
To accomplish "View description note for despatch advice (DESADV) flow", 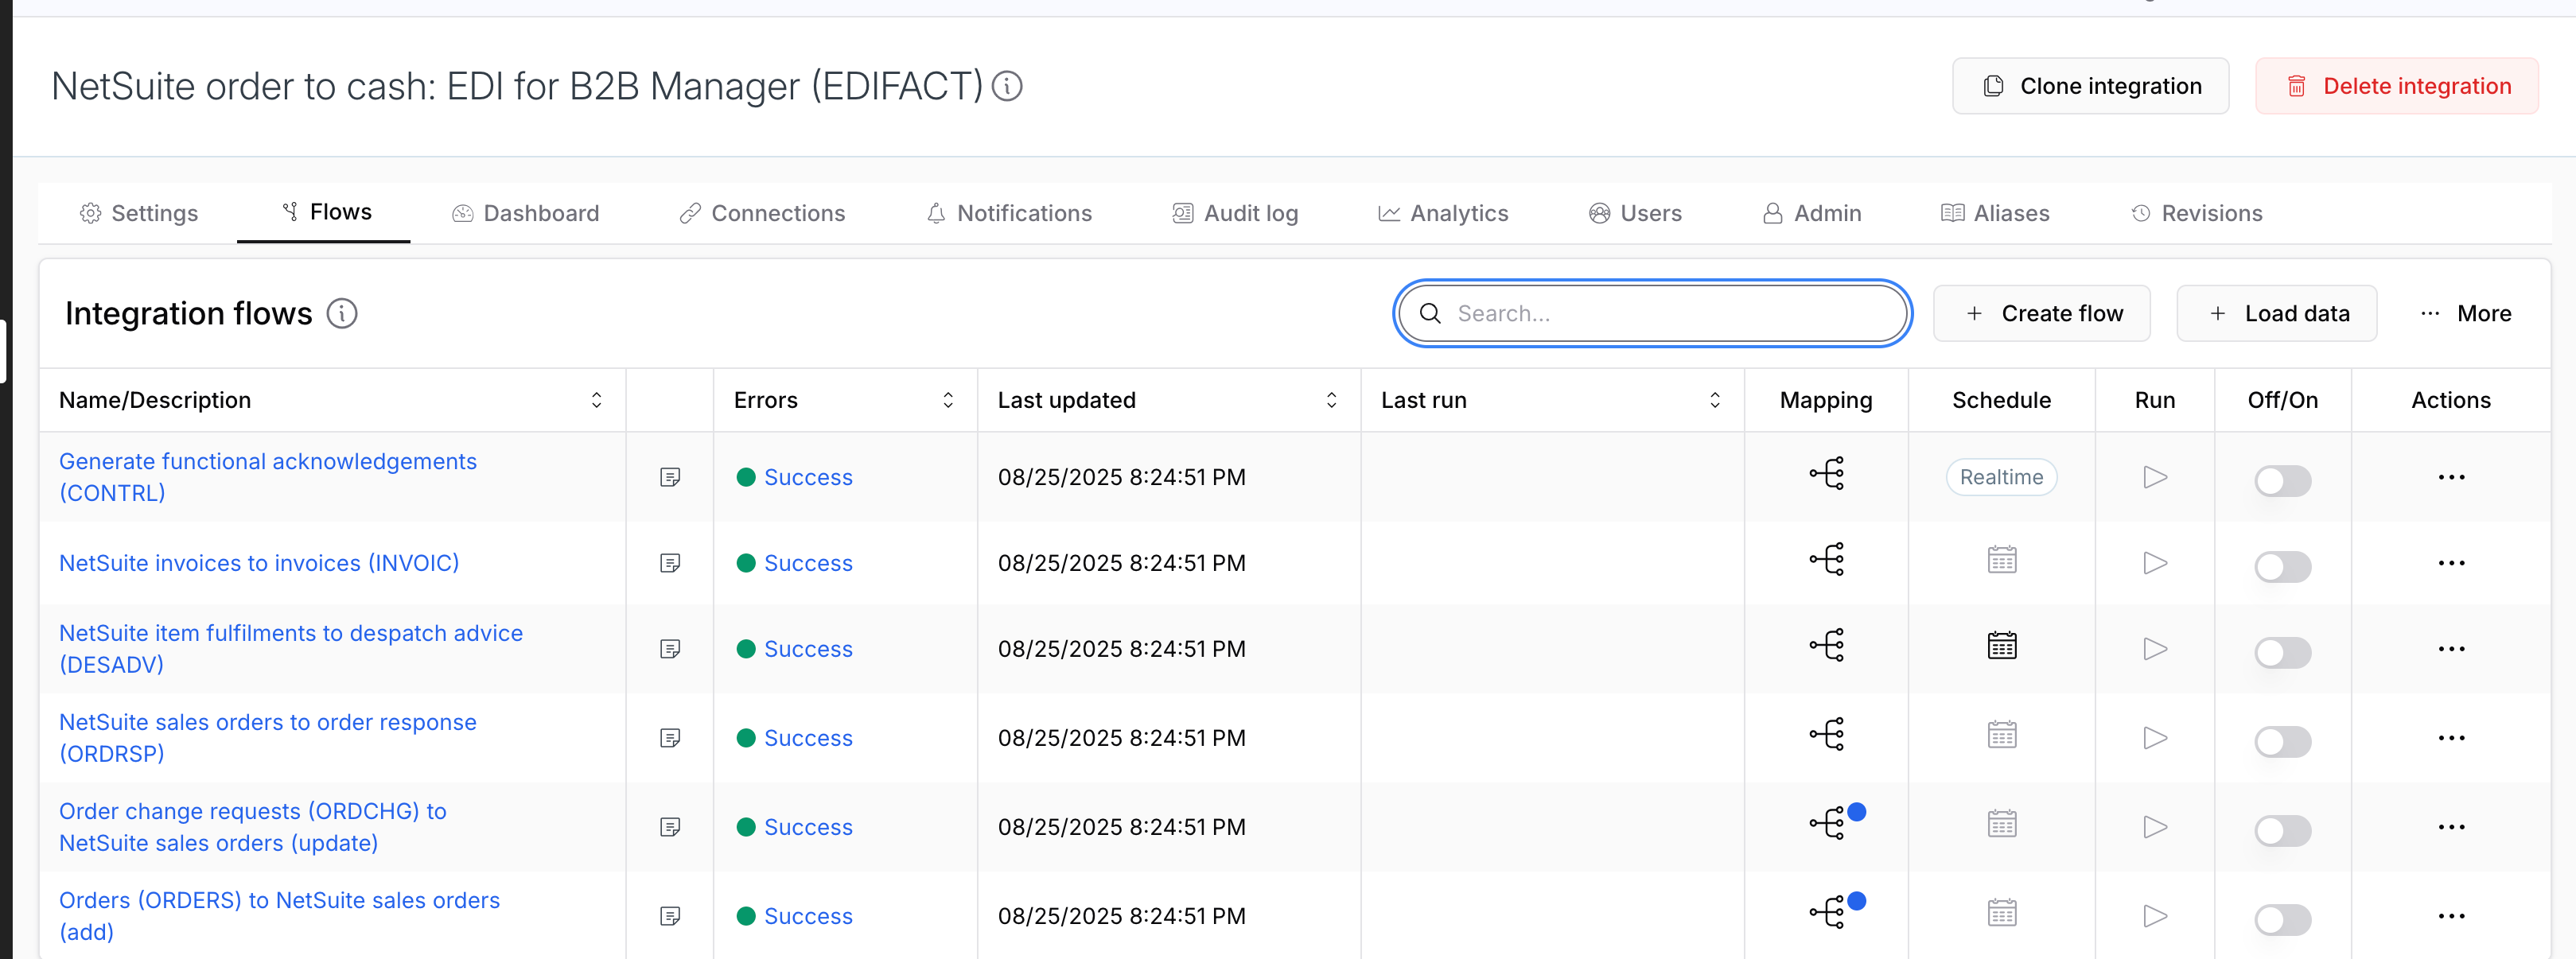I will click(670, 649).
